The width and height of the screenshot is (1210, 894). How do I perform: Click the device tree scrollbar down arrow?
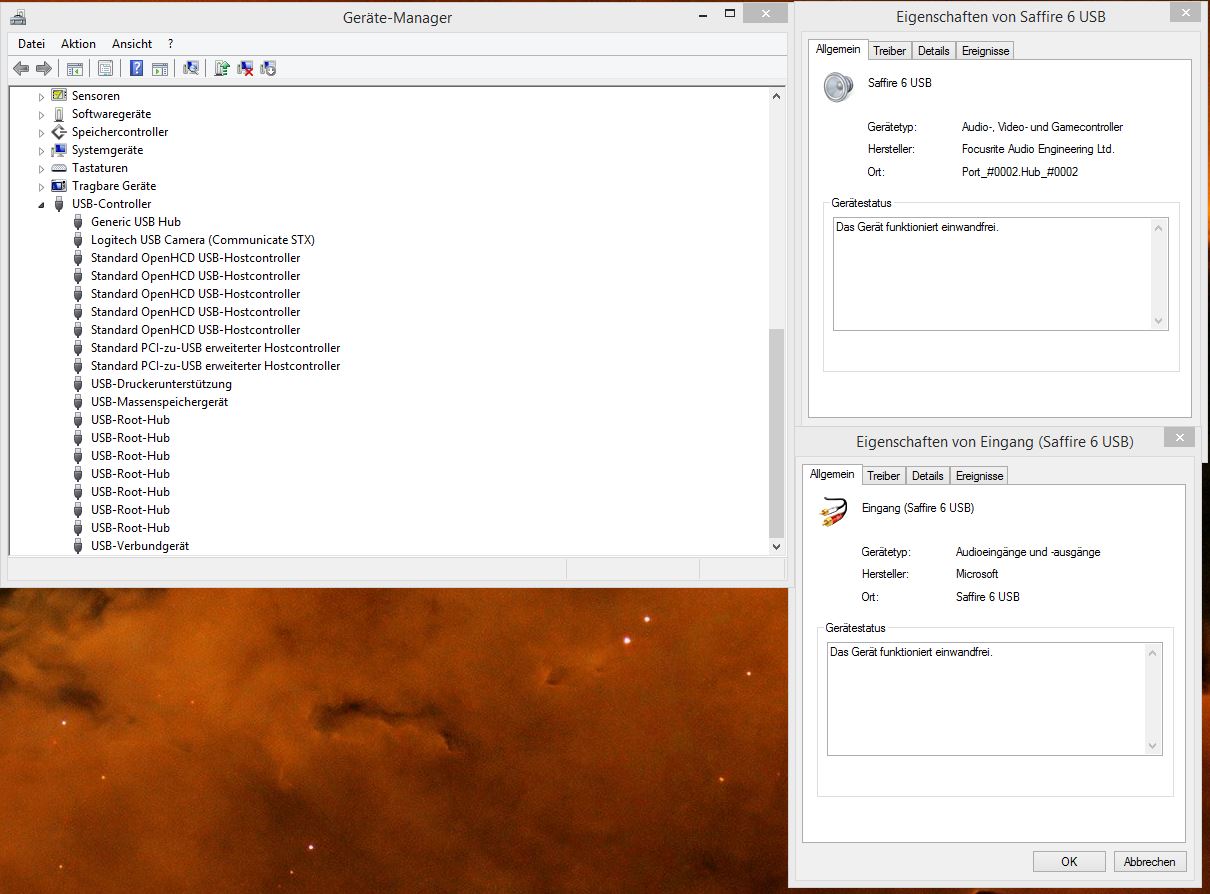pyautogui.click(x=777, y=546)
